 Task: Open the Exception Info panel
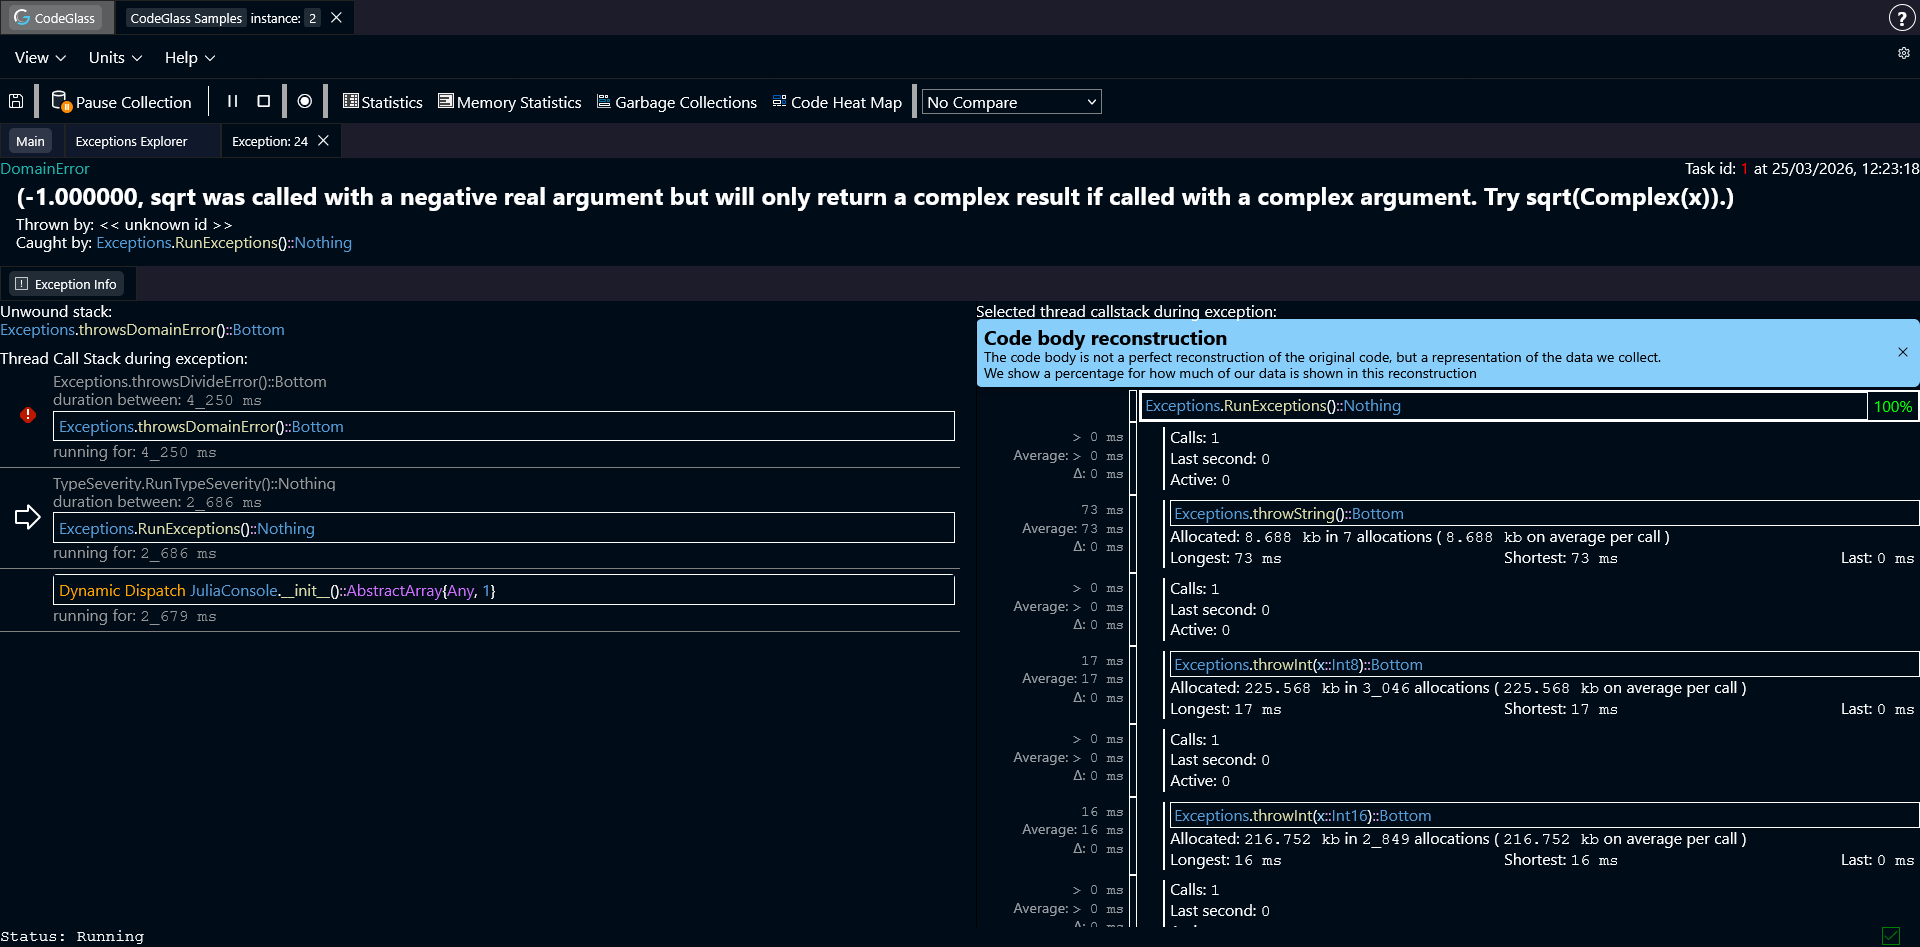[x=67, y=283]
